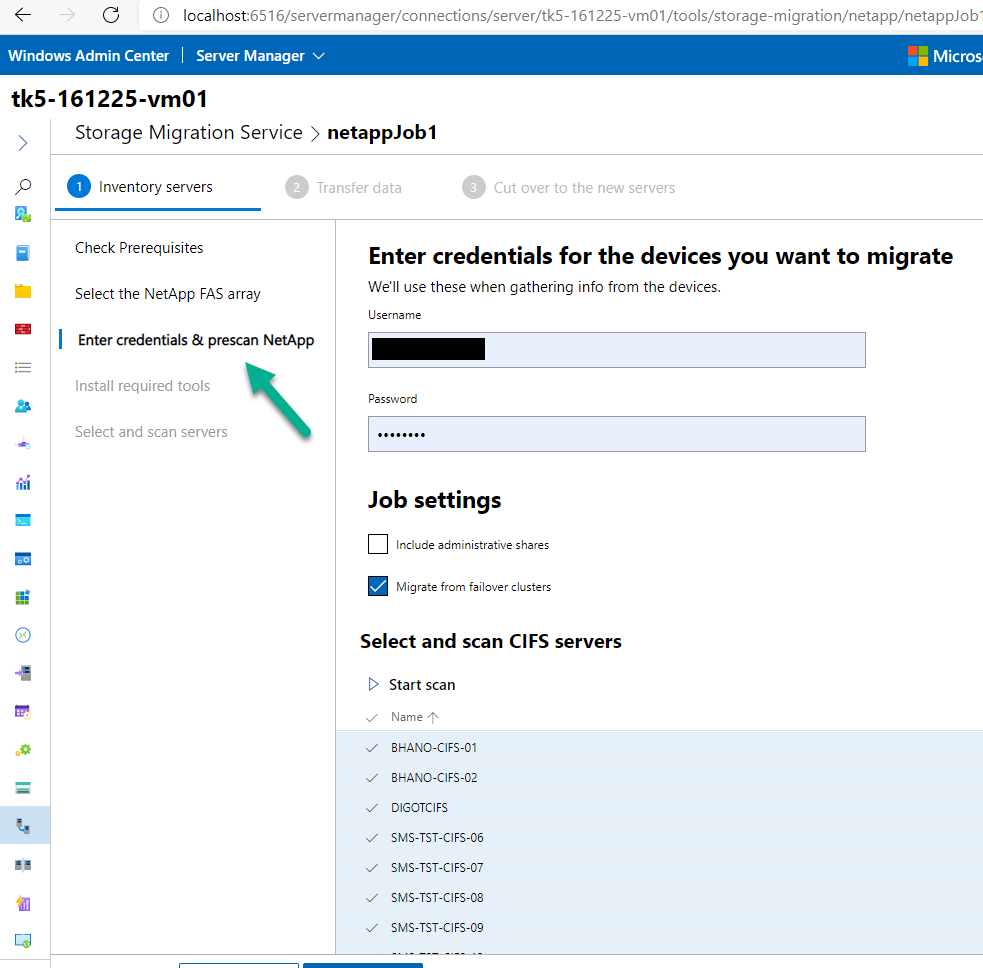983x968 pixels.
Task: Open the Remote Desktop icon
Action: [23, 635]
